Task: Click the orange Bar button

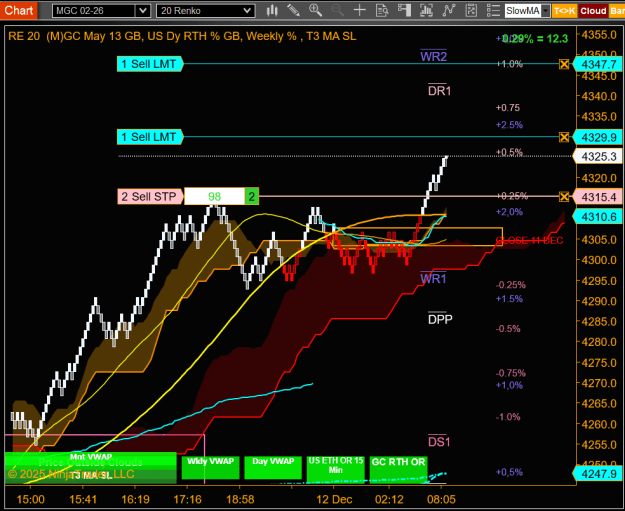Action: [617, 11]
